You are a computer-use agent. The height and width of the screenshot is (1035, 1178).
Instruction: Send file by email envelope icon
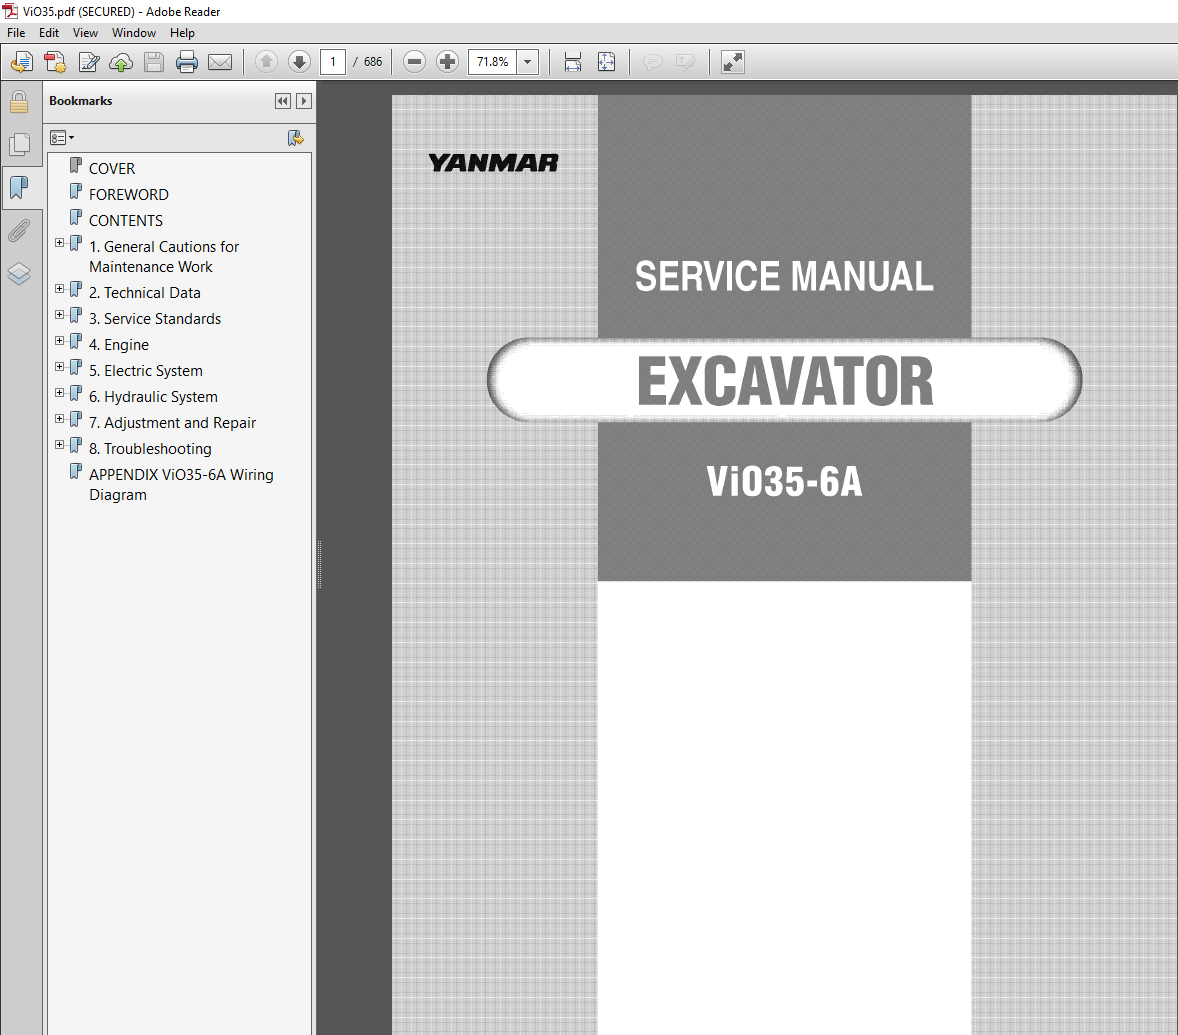click(219, 62)
